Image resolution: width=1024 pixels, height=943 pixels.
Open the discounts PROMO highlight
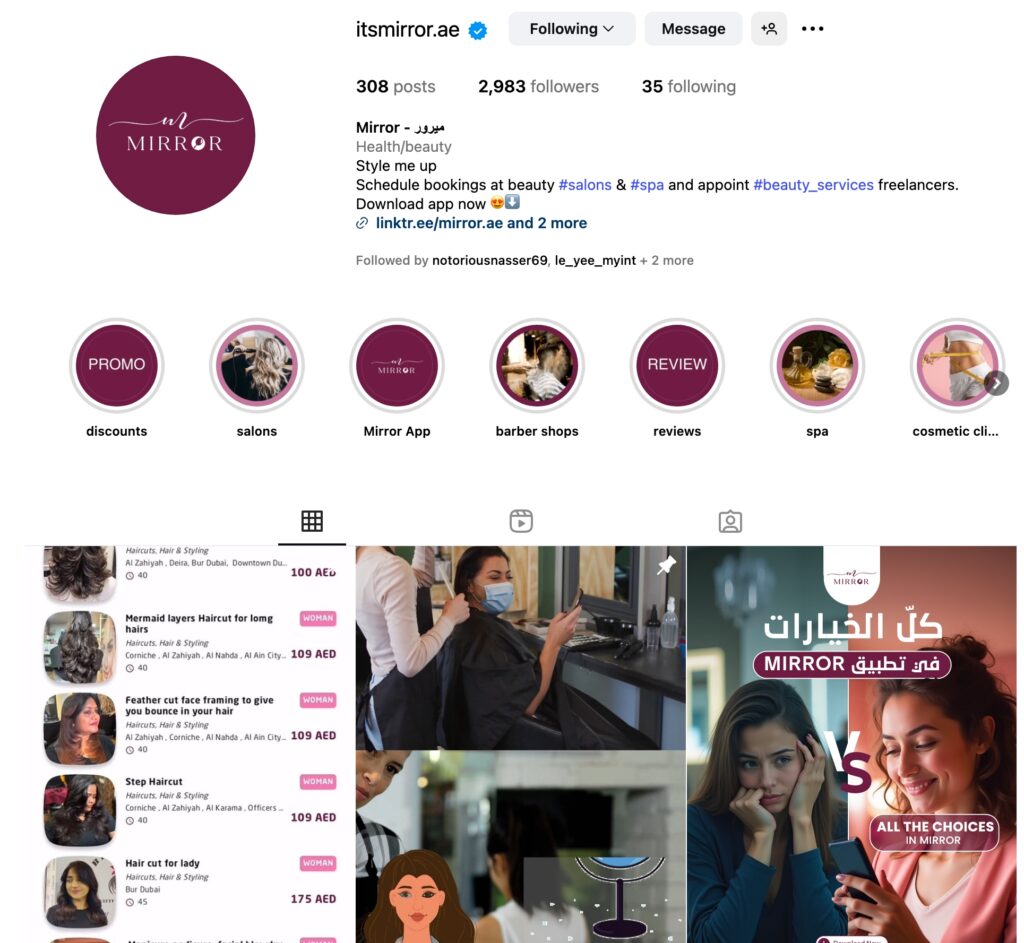point(117,365)
